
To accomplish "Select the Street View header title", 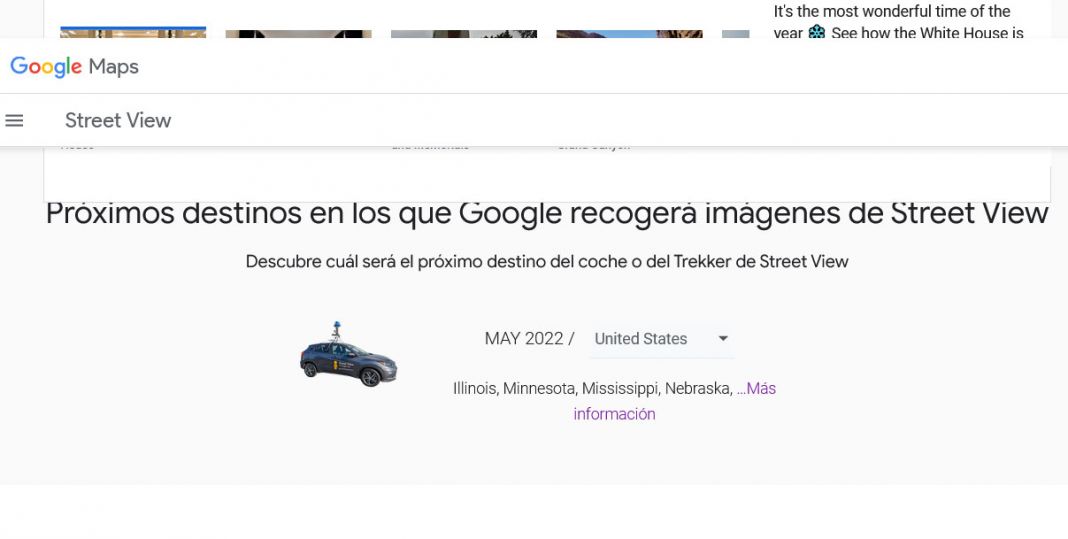I will 118,121.
